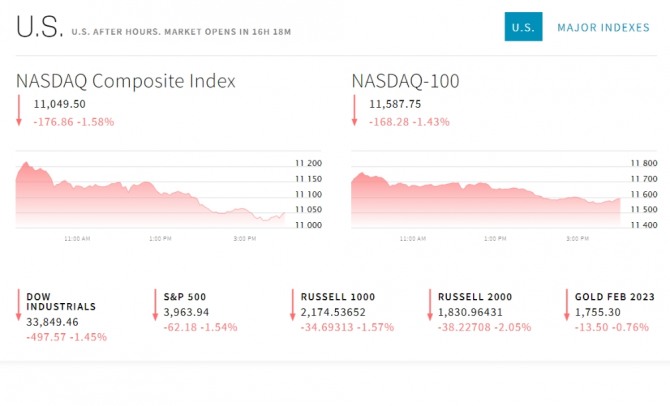
Task: Open the Gold Feb 2023 quote
Action: coord(614,296)
